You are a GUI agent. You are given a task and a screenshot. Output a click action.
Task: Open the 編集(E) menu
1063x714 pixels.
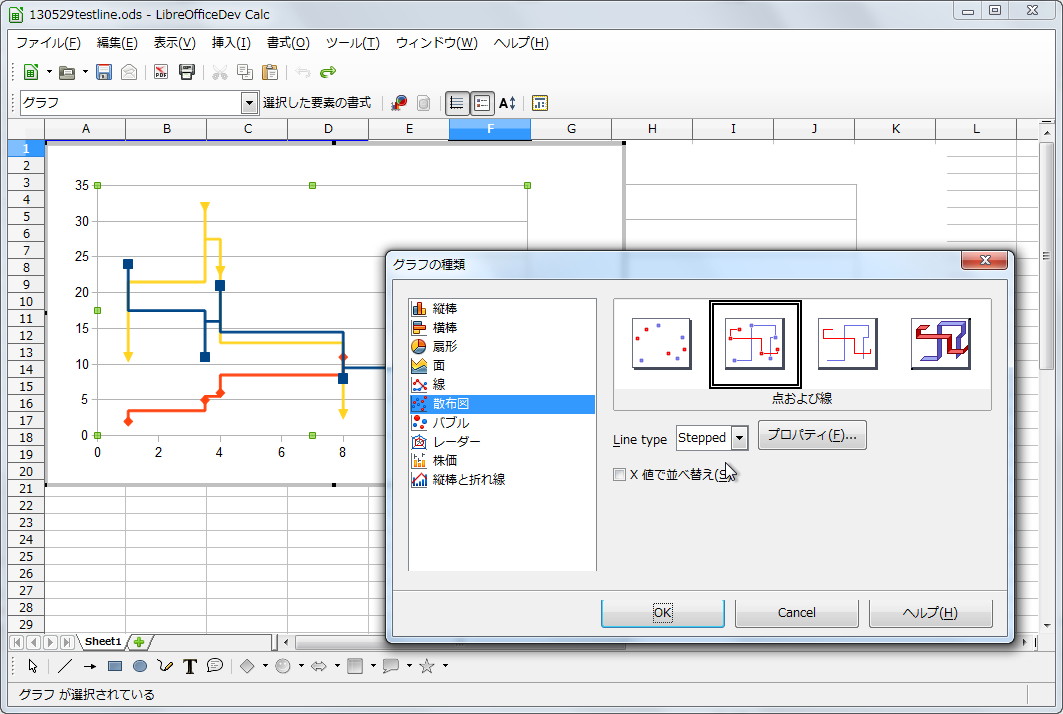(x=117, y=43)
